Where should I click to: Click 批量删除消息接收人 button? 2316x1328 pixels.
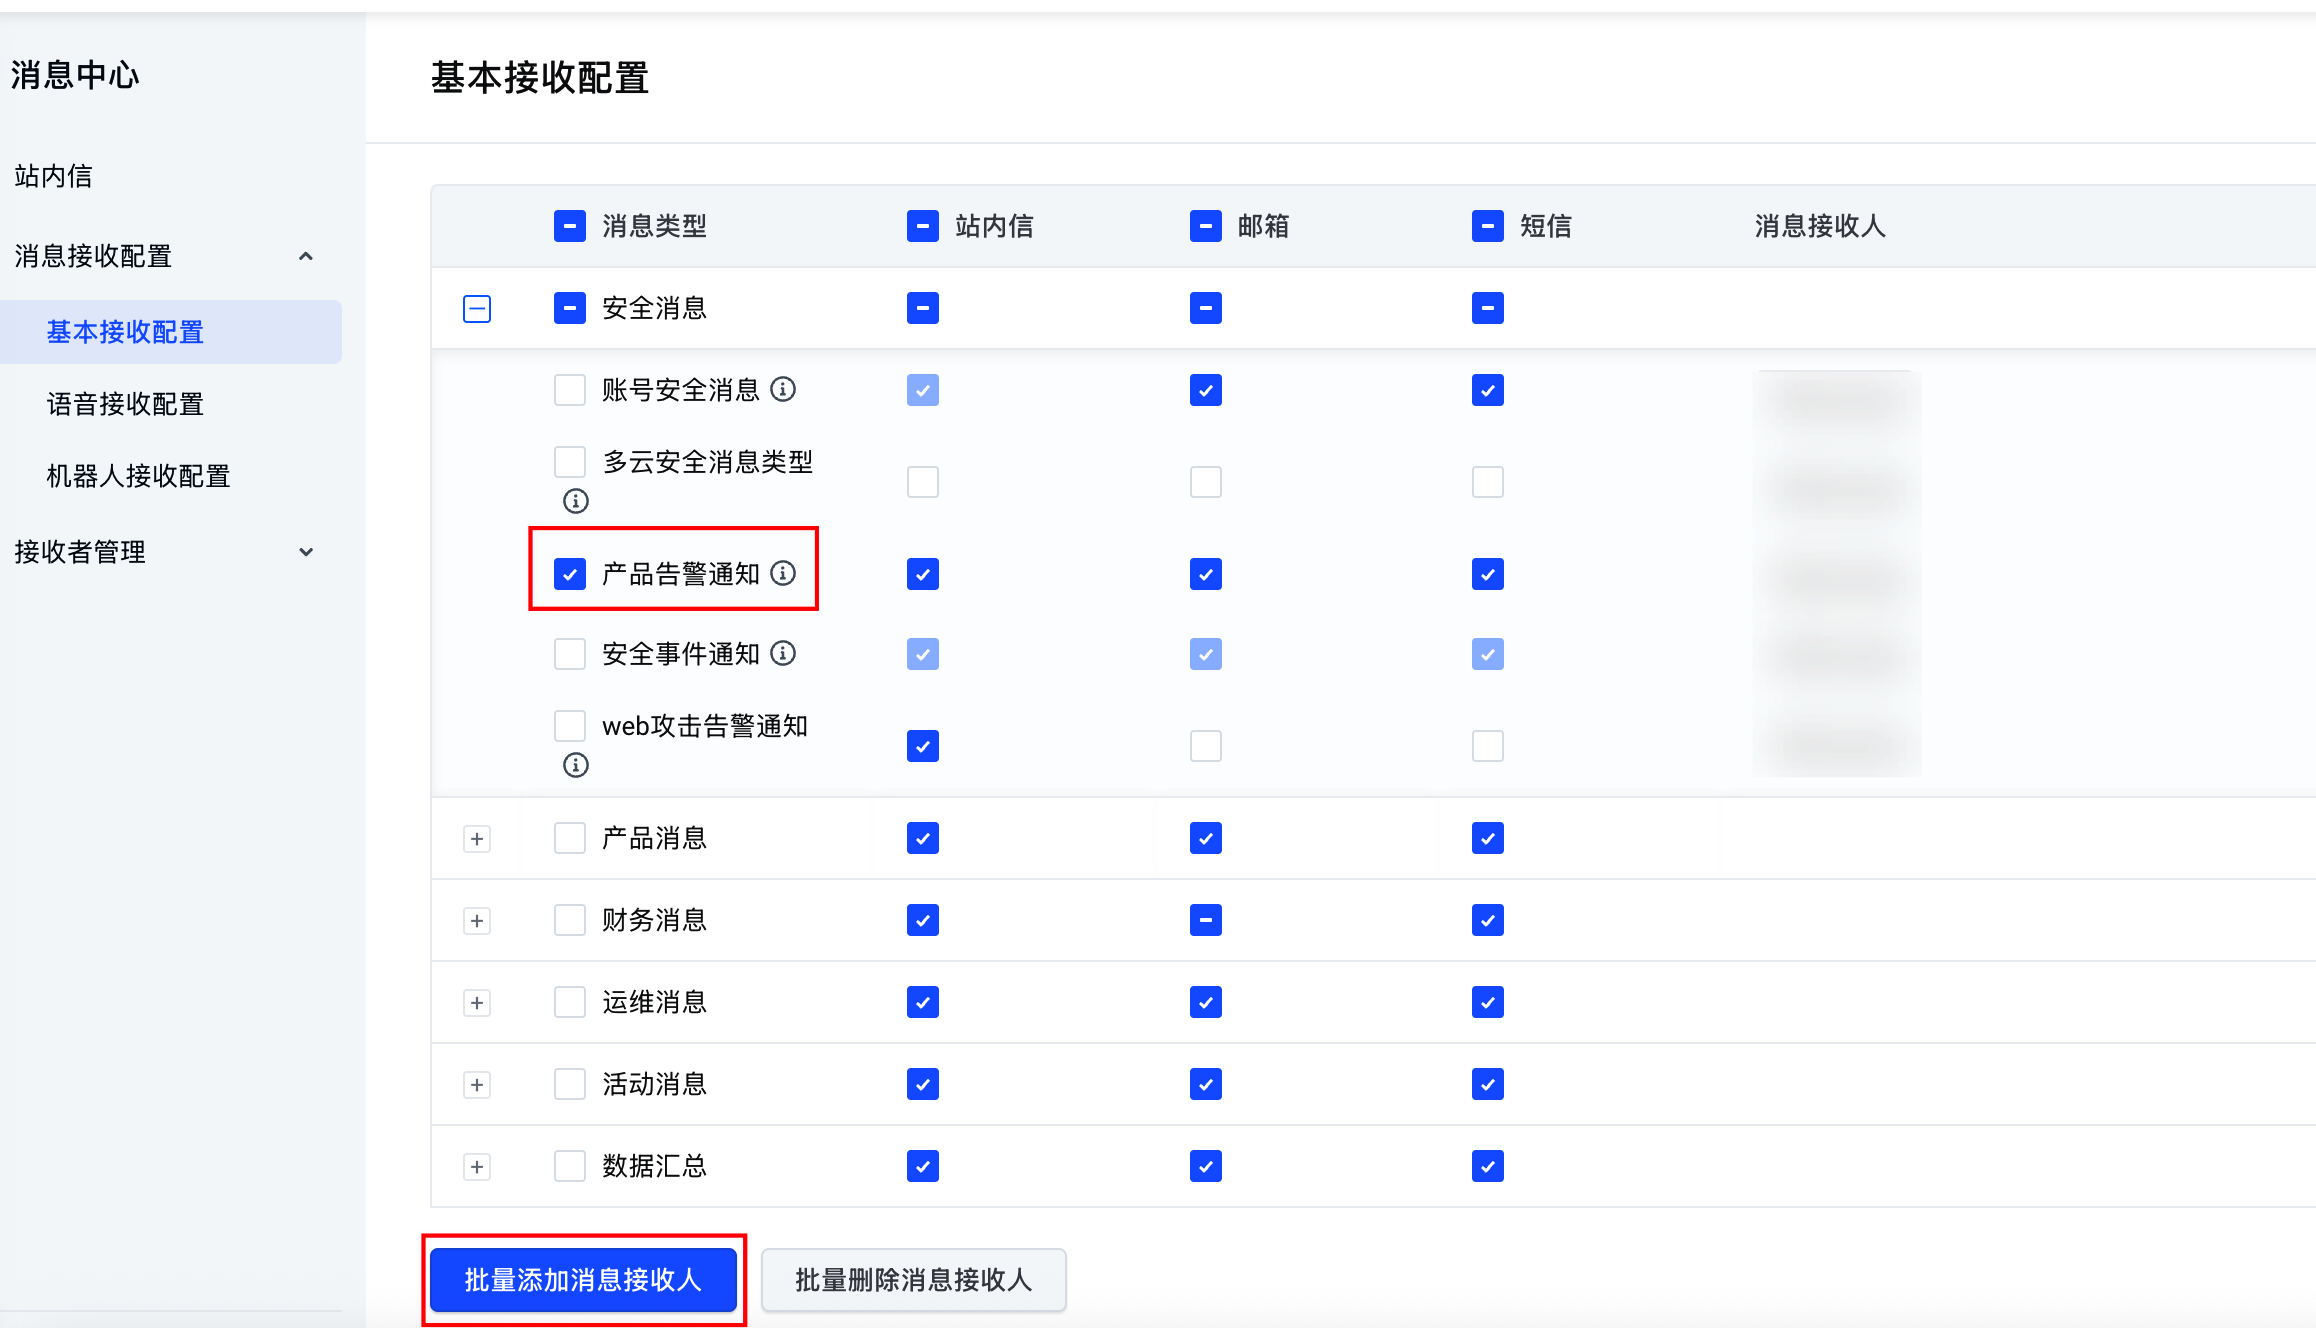[x=913, y=1280]
